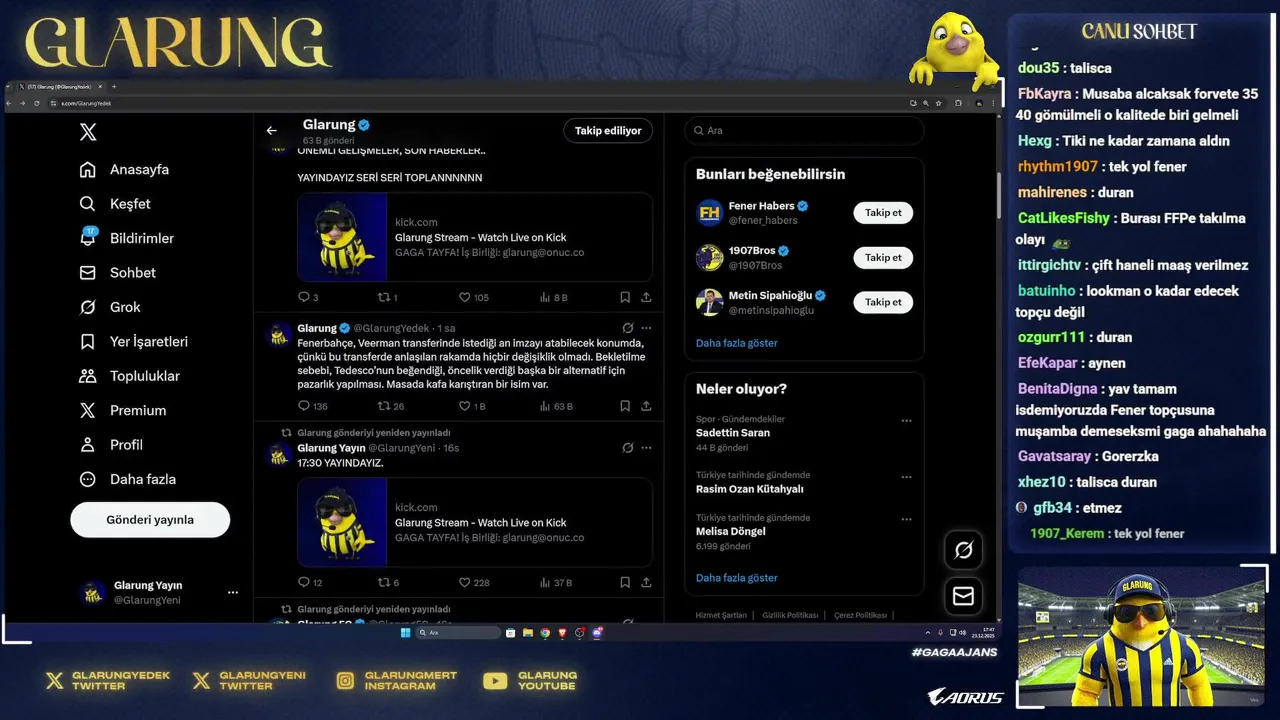The width and height of the screenshot is (1280, 720).
Task: Bookmark the first post with 105 likes
Action: 625,297
